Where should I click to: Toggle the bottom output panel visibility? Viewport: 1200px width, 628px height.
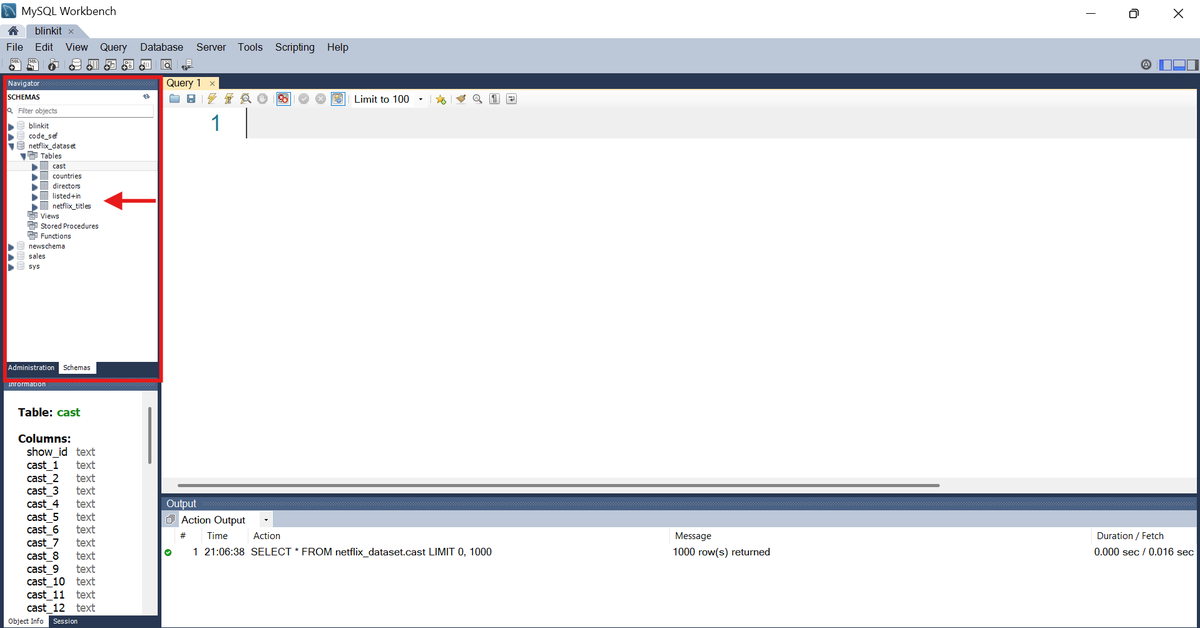pos(1178,65)
